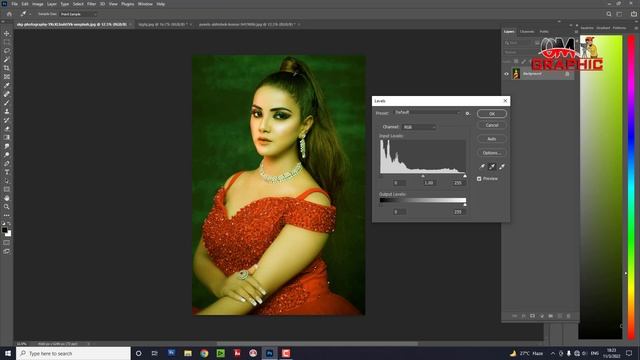The height and width of the screenshot is (360, 640).
Task: Open the layer blend mode dropdown
Action: pos(519,52)
